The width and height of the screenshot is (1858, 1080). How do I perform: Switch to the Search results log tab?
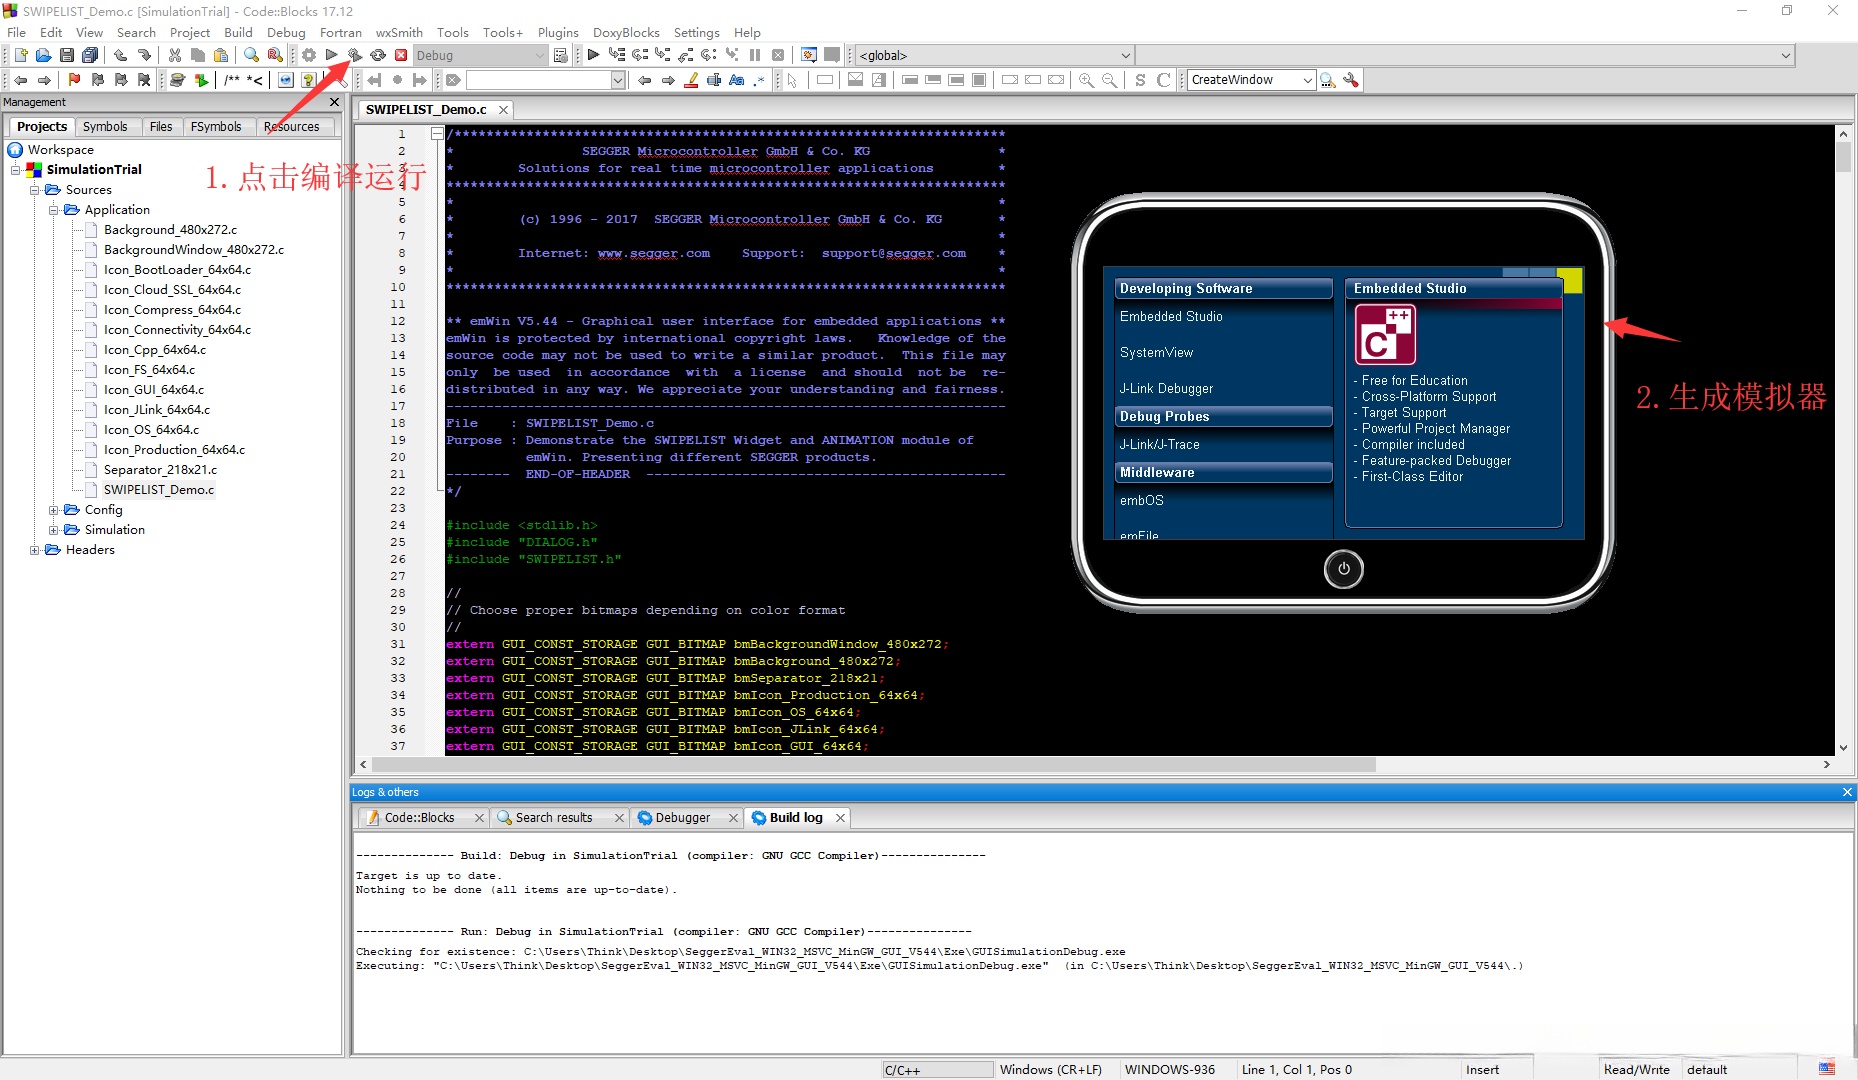click(x=554, y=818)
